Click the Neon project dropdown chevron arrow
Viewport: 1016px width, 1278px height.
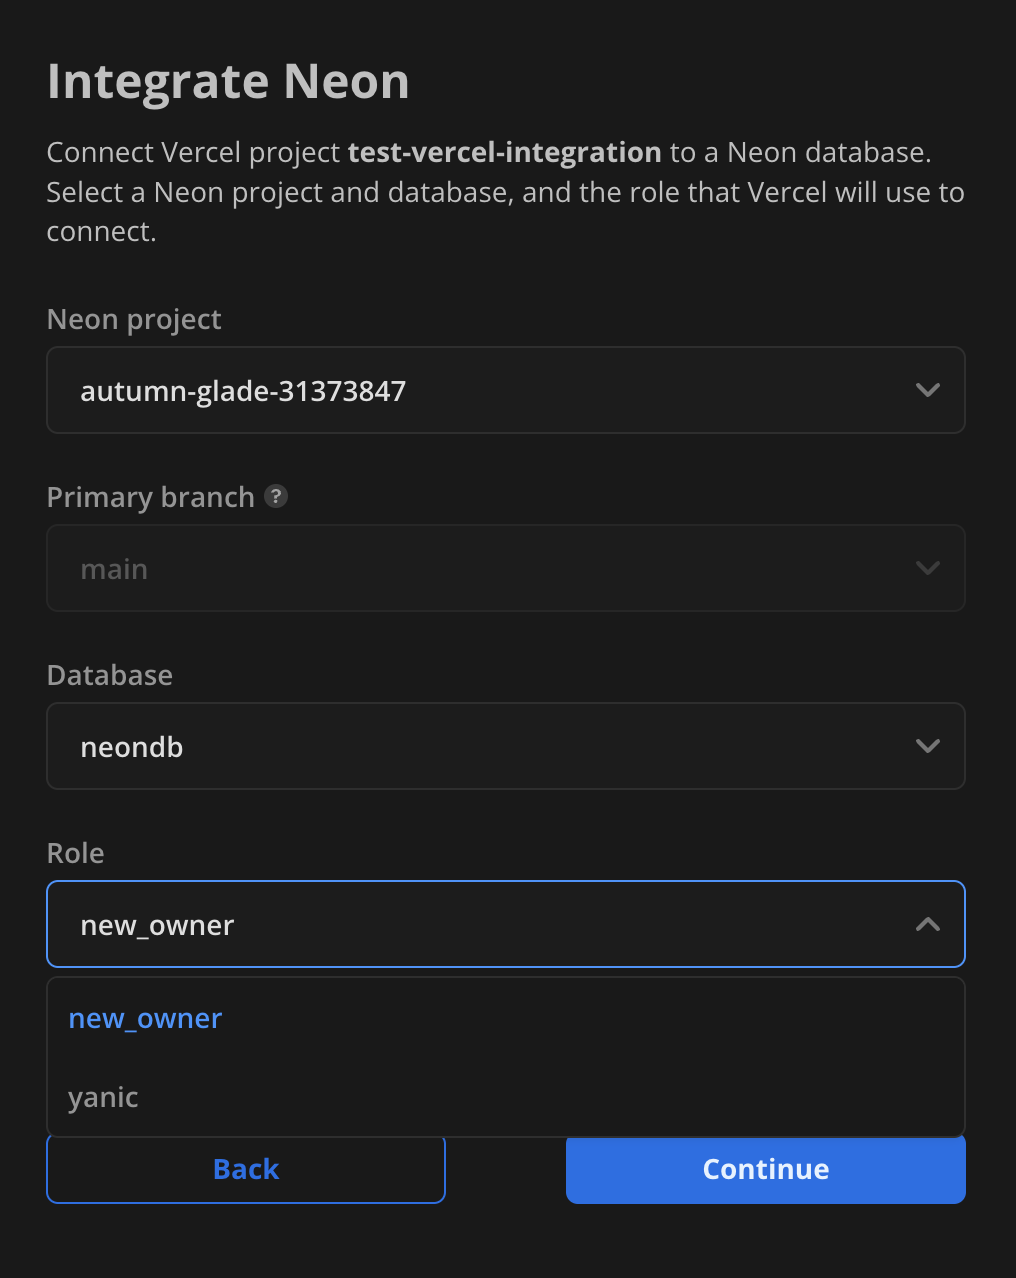click(x=927, y=390)
